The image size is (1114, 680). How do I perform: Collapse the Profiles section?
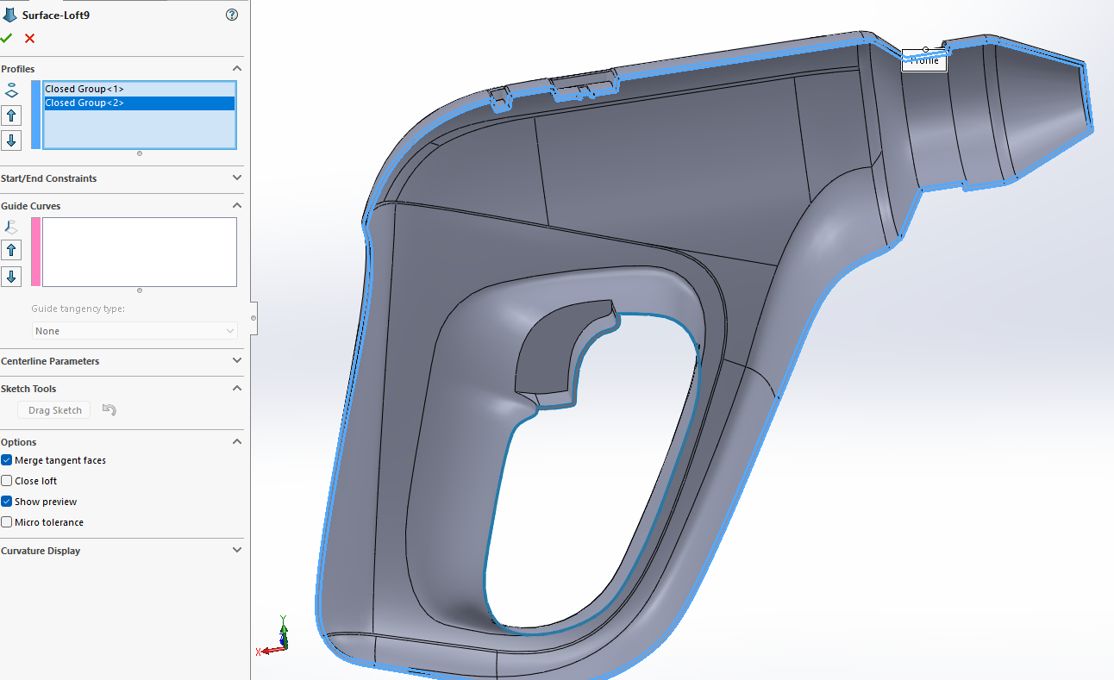[237, 68]
